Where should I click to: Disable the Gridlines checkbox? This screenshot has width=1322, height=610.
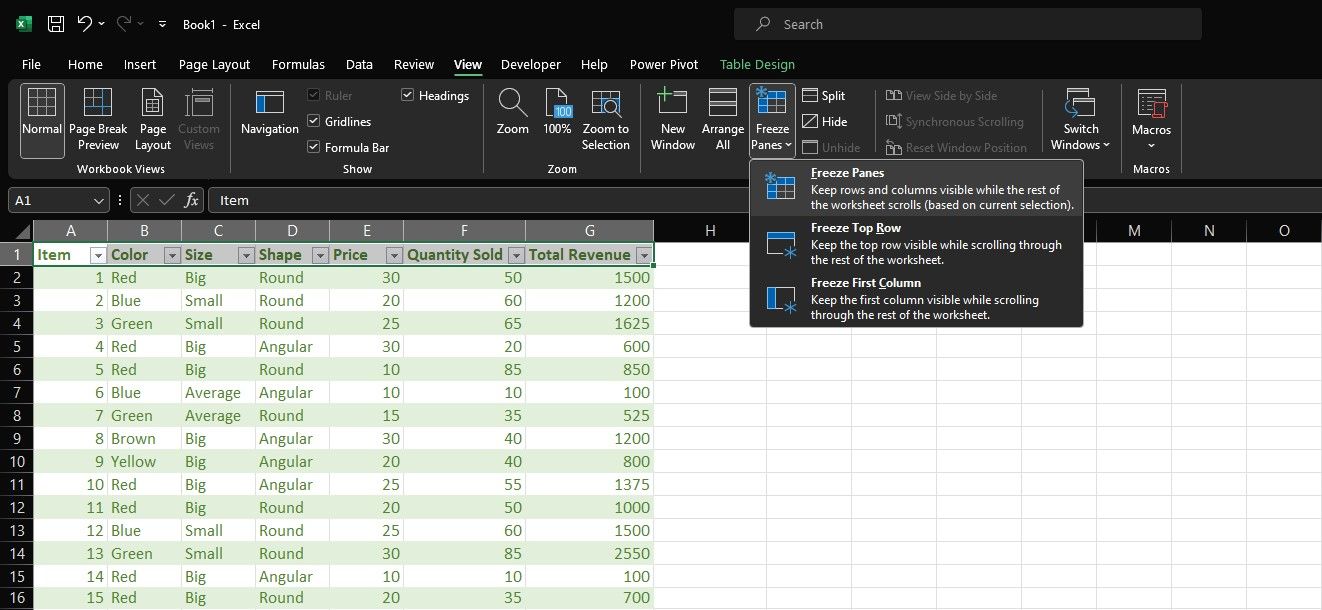313,121
